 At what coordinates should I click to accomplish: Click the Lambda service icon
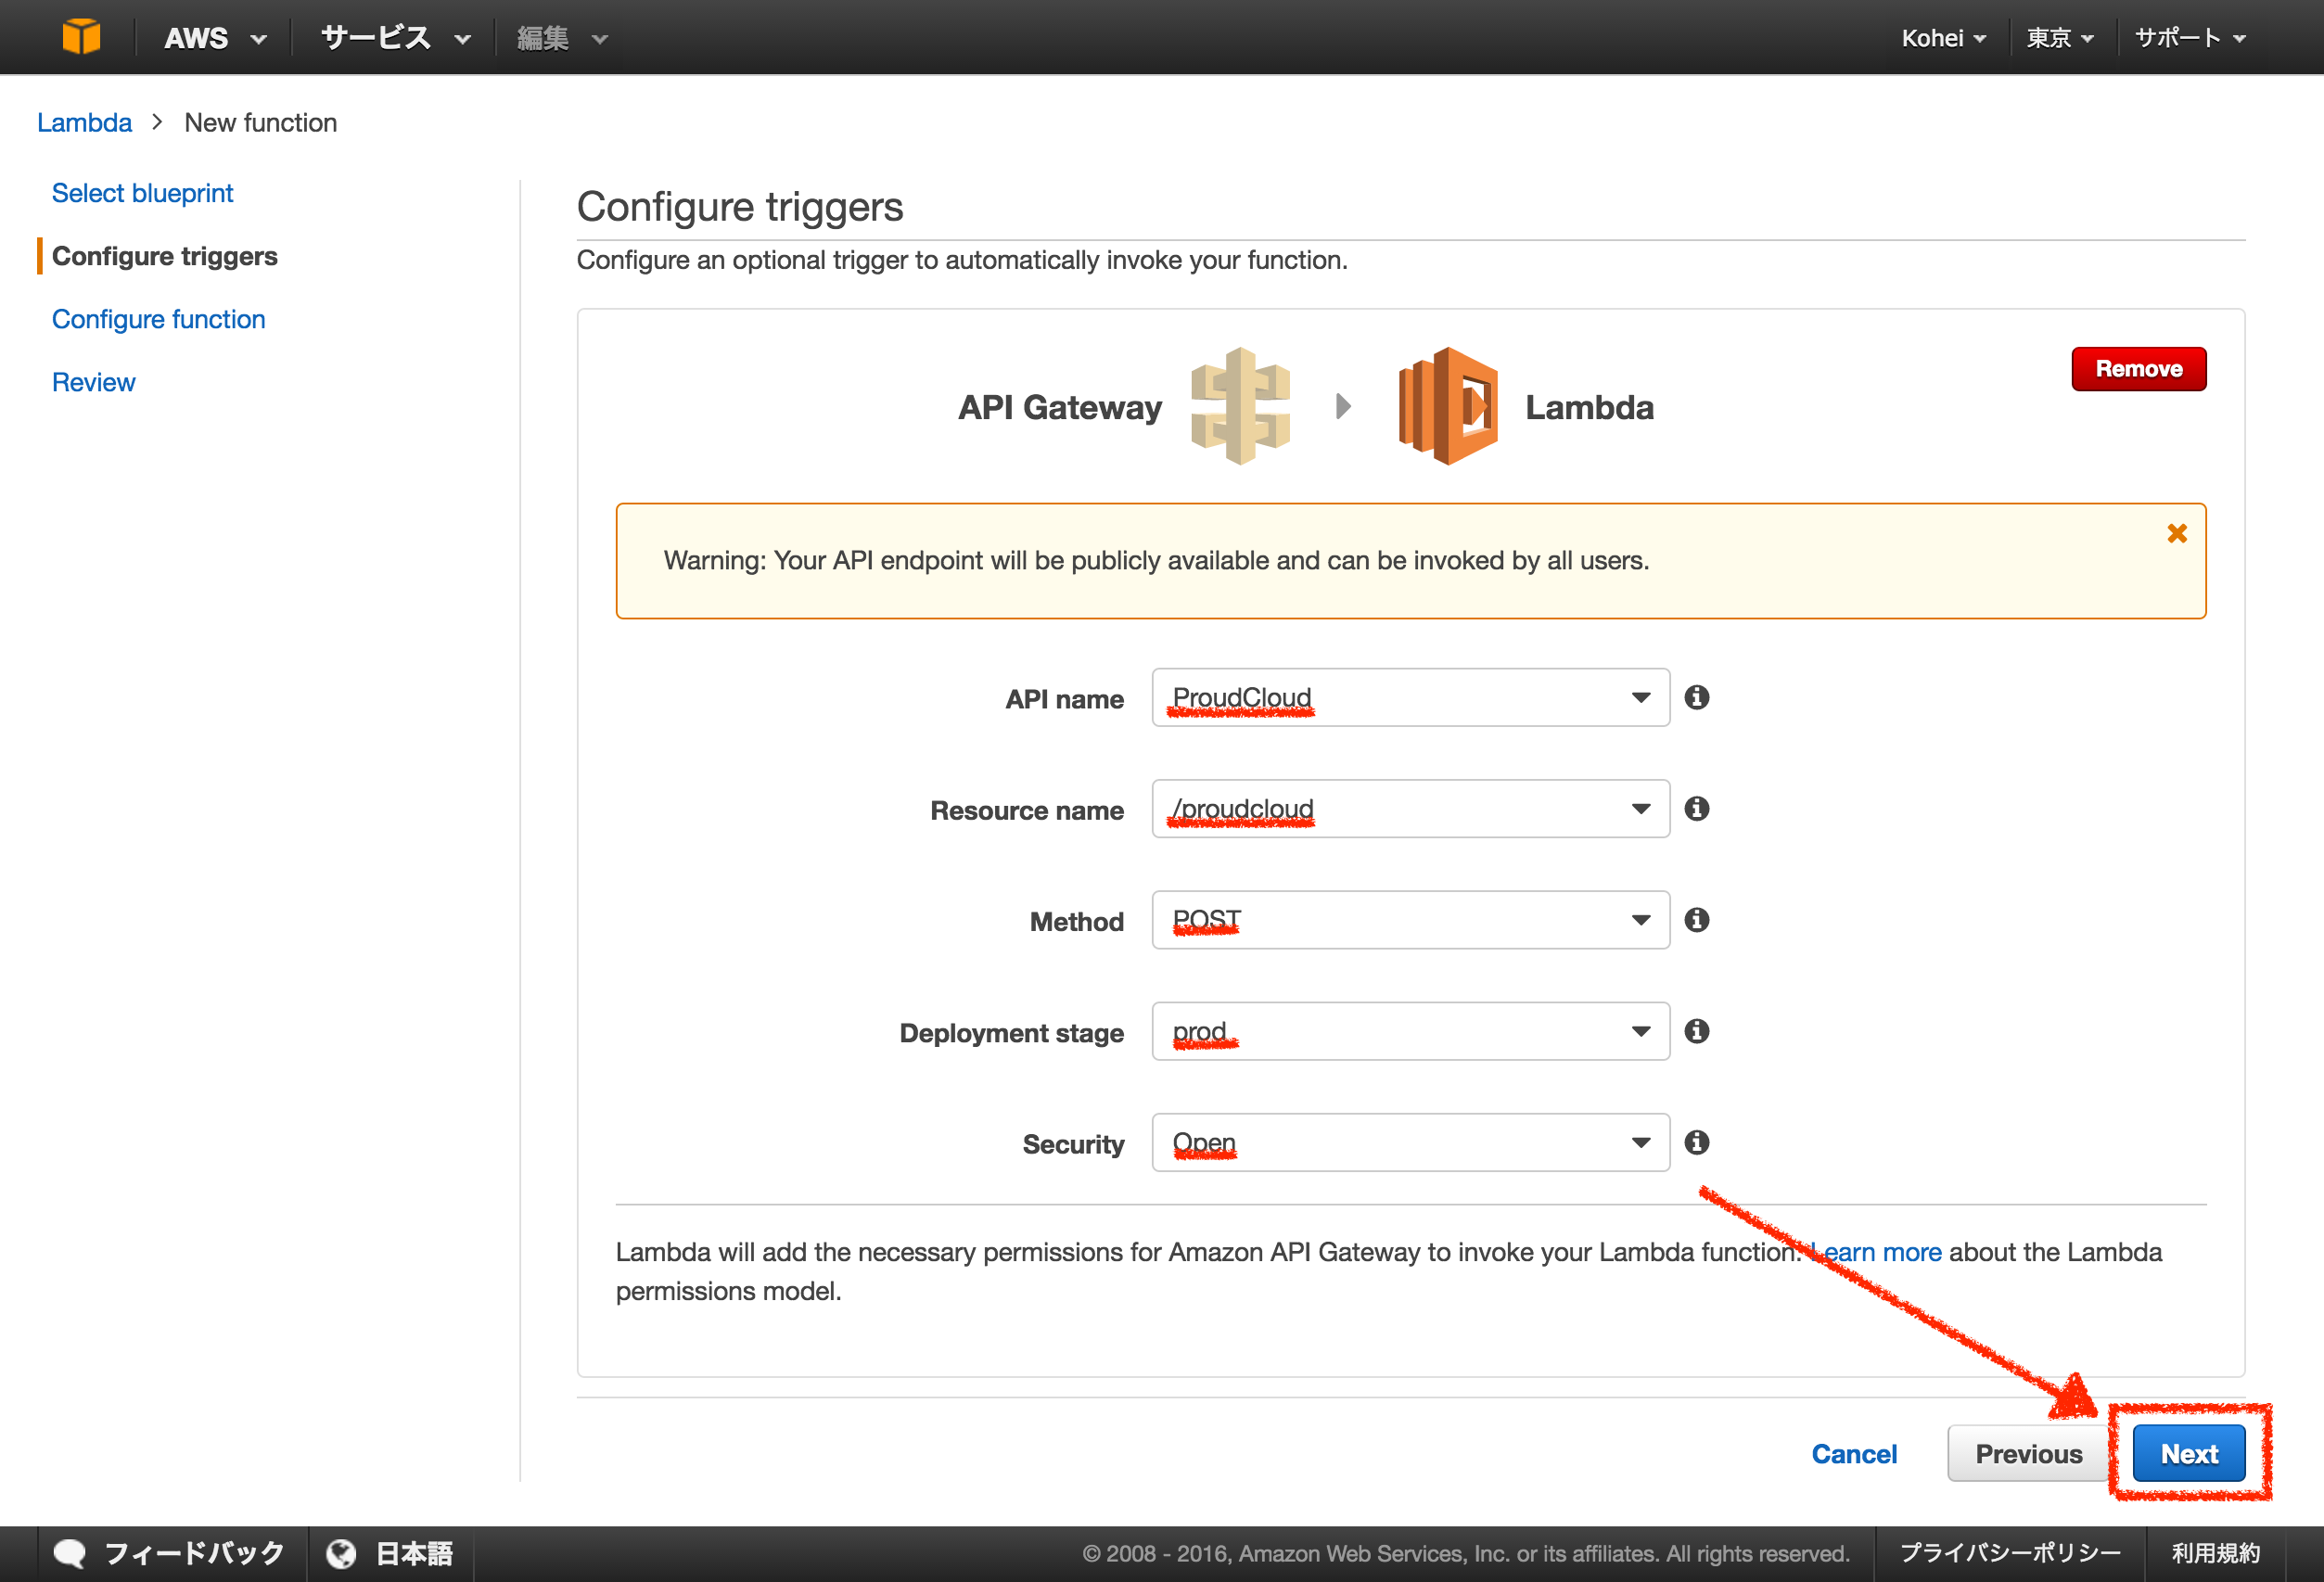tap(1447, 406)
